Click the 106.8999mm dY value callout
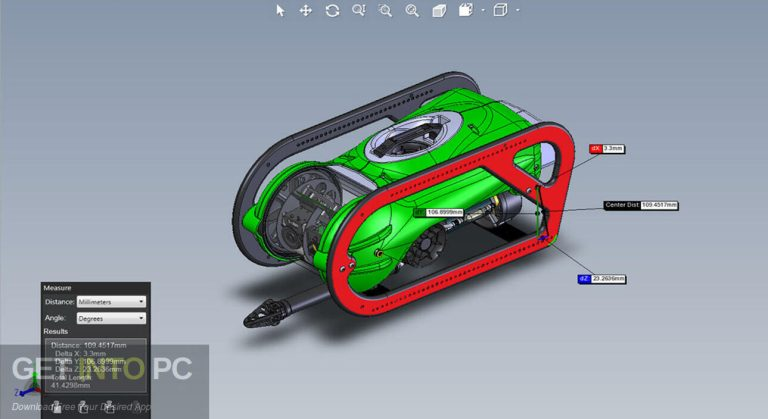 click(x=444, y=212)
